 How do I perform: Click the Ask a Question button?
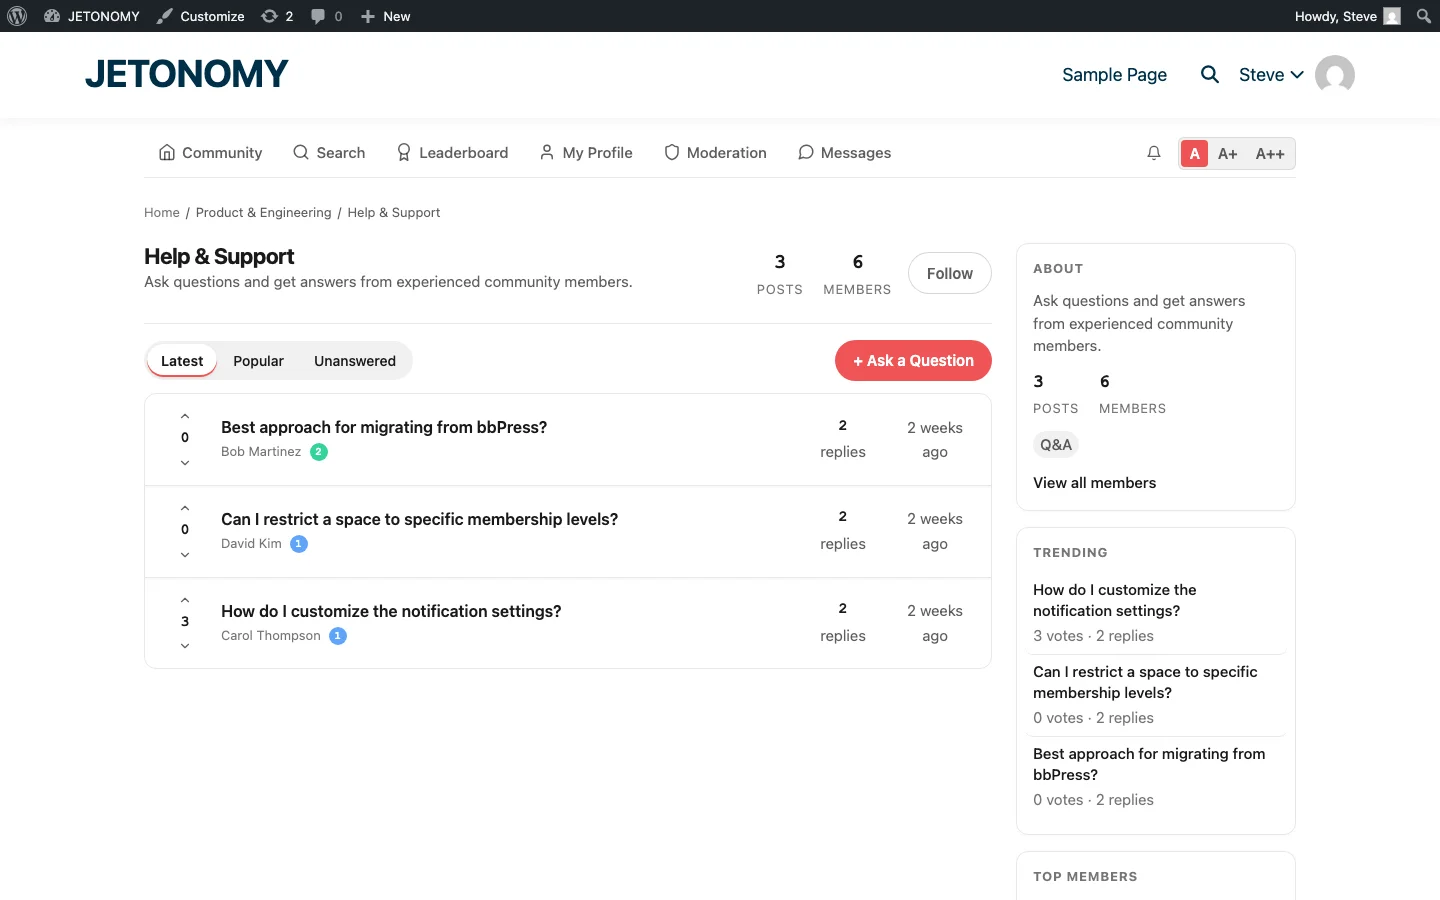(913, 360)
